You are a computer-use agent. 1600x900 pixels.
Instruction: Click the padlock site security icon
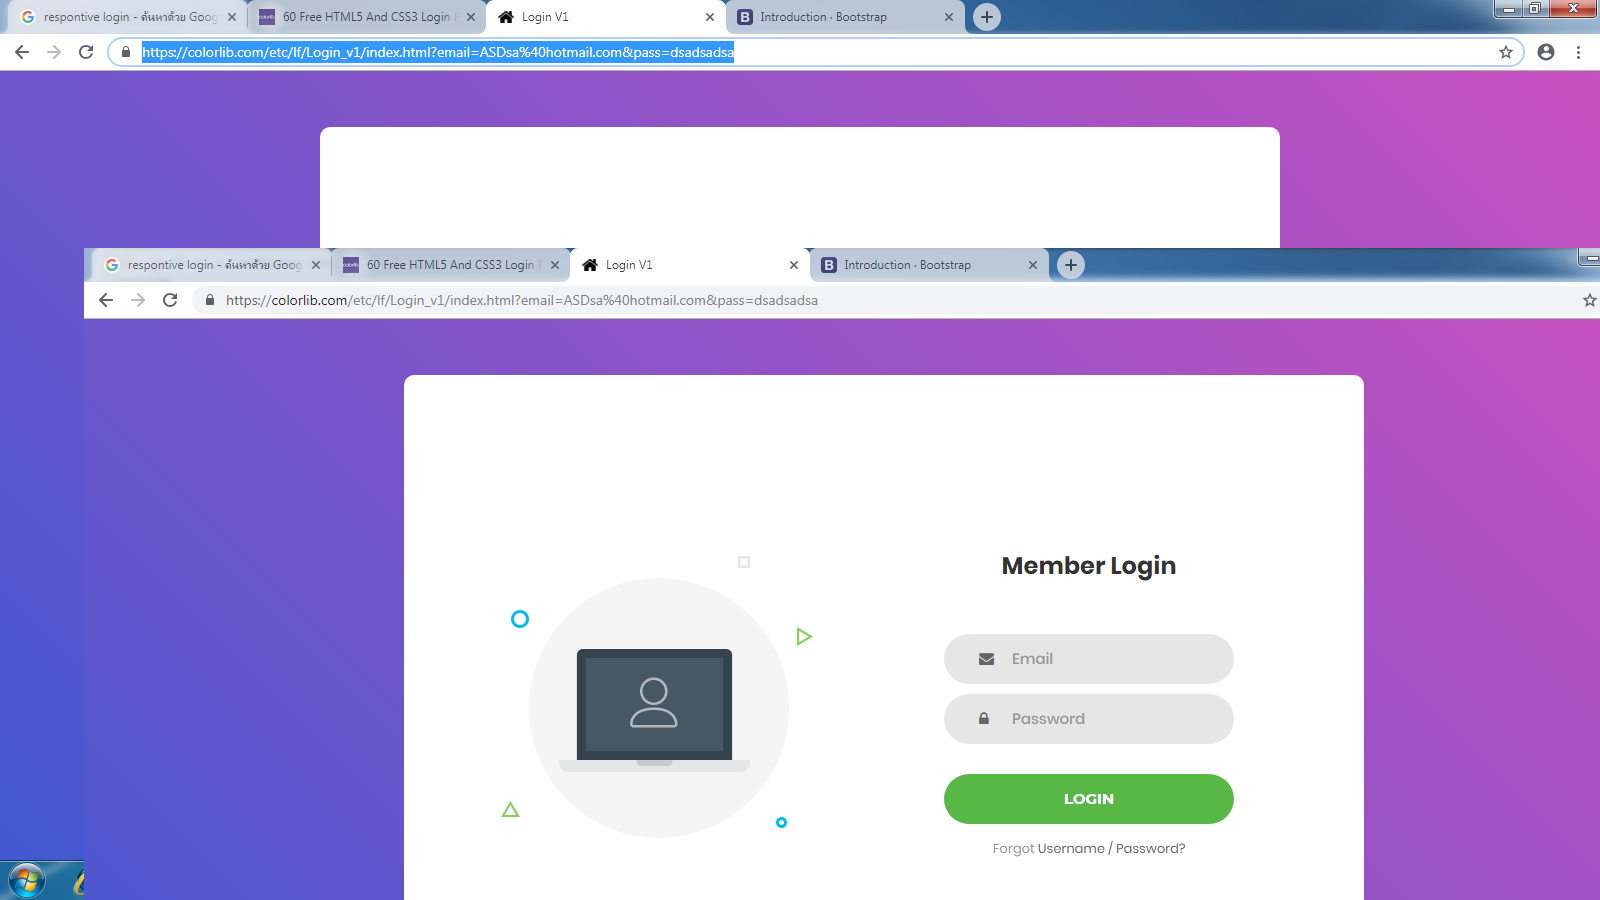tap(210, 300)
